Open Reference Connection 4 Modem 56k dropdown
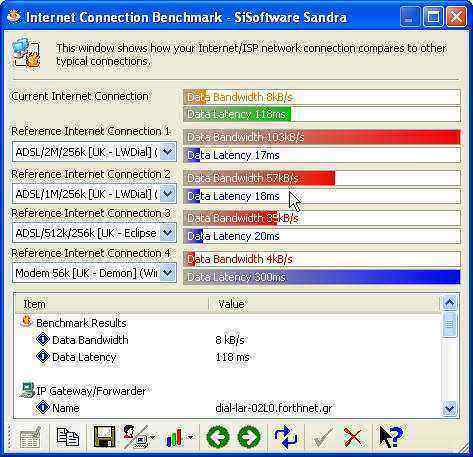 click(168, 273)
